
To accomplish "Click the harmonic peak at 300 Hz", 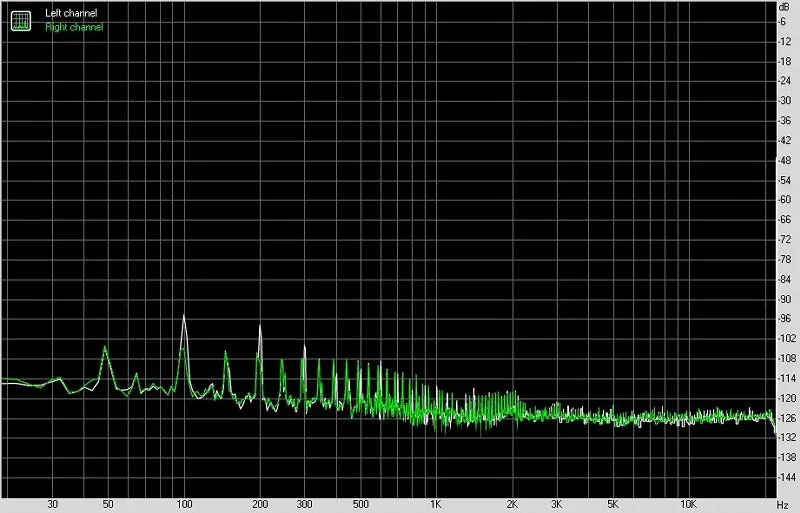I will tap(305, 349).
